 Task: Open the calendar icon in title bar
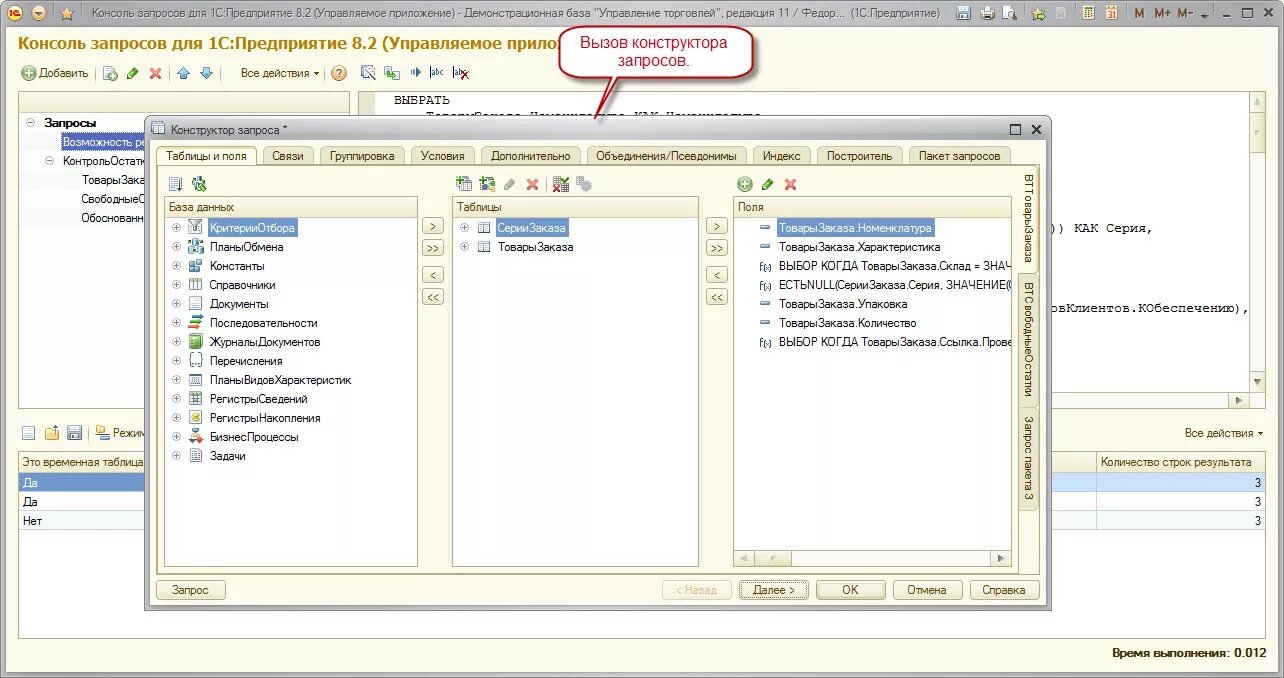pyautogui.click(x=1112, y=13)
